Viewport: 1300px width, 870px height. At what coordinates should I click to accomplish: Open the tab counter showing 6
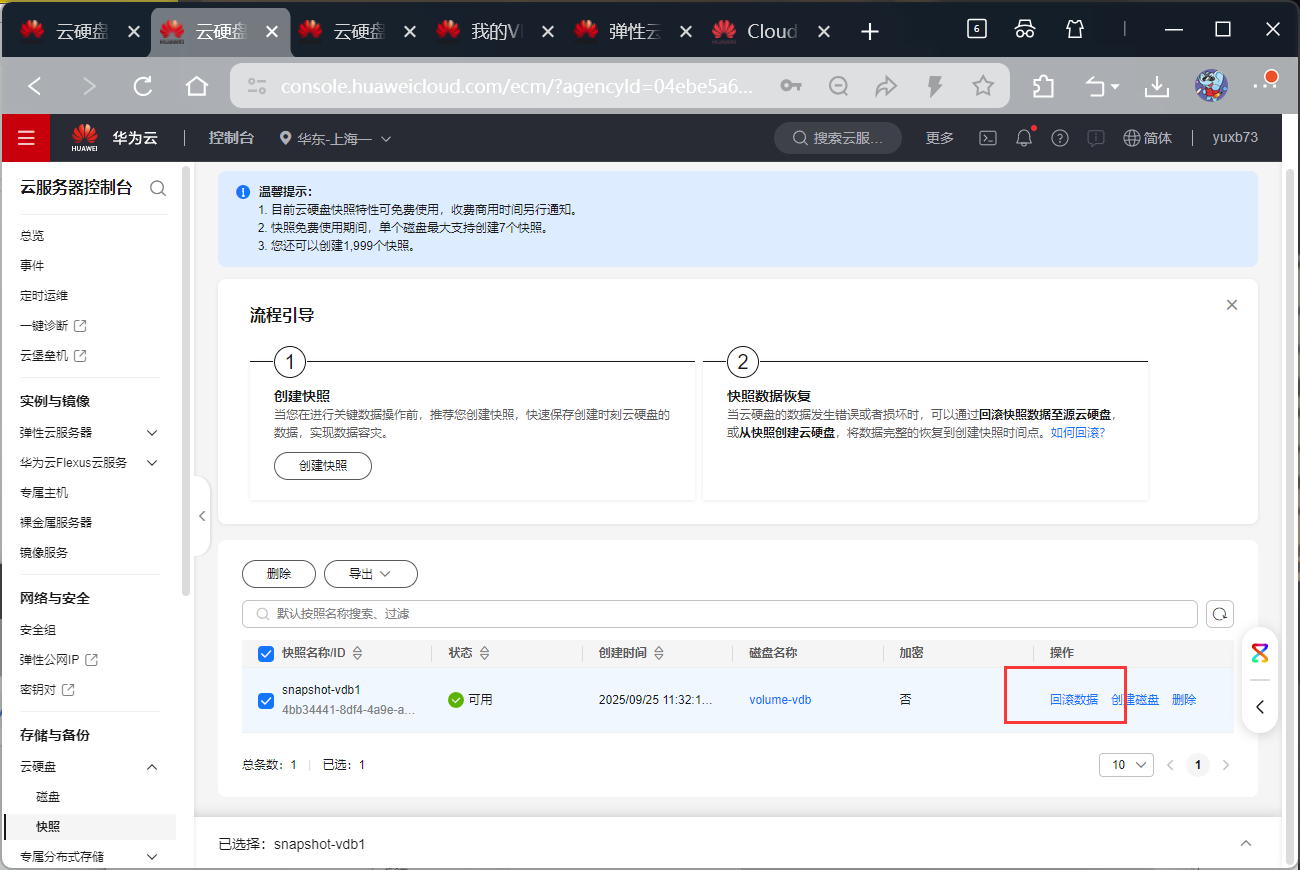coord(977,29)
